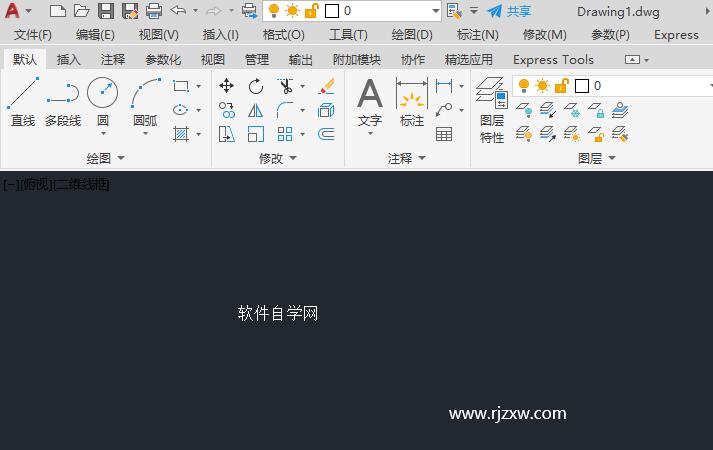
Task: Click the Undo arrow
Action: [x=178, y=10]
